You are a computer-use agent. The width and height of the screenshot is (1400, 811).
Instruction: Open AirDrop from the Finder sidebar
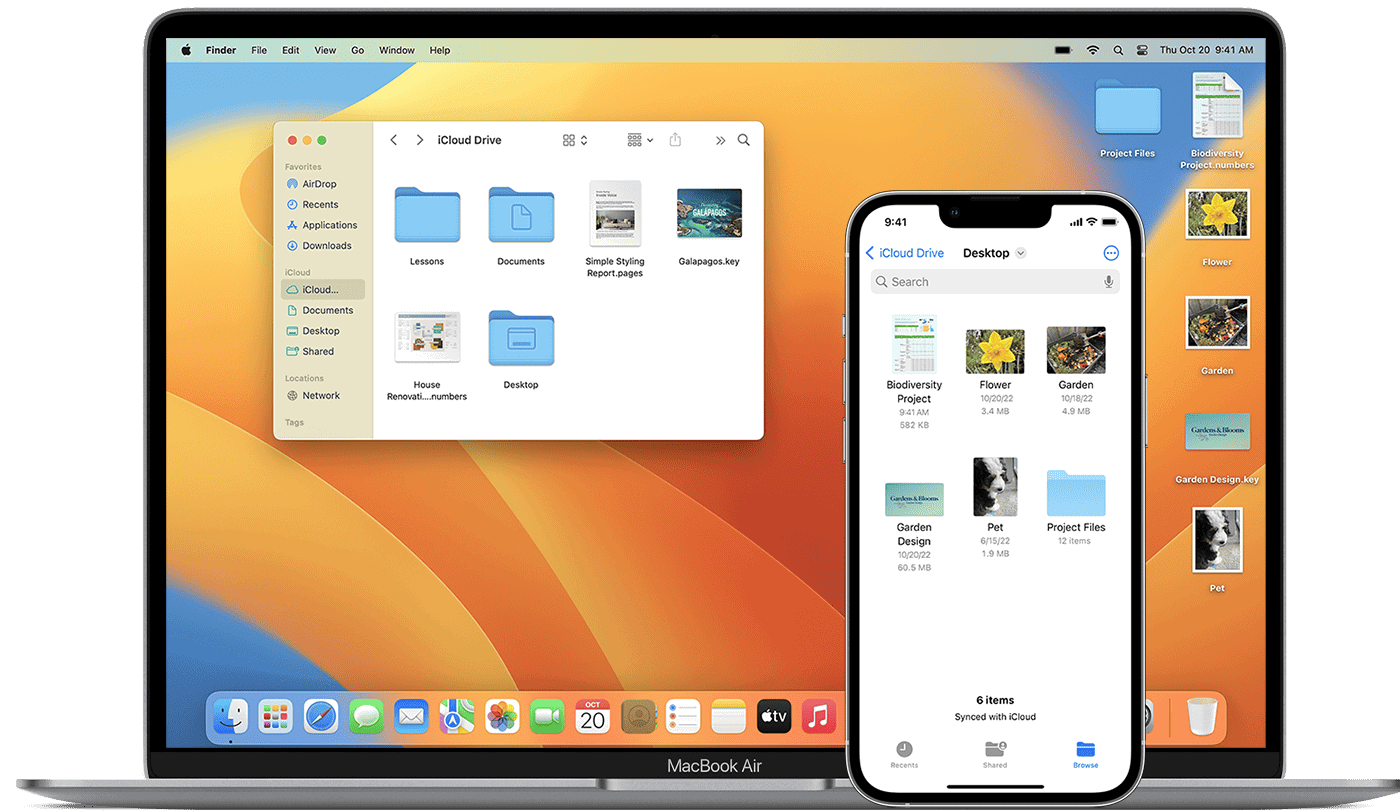click(322, 183)
